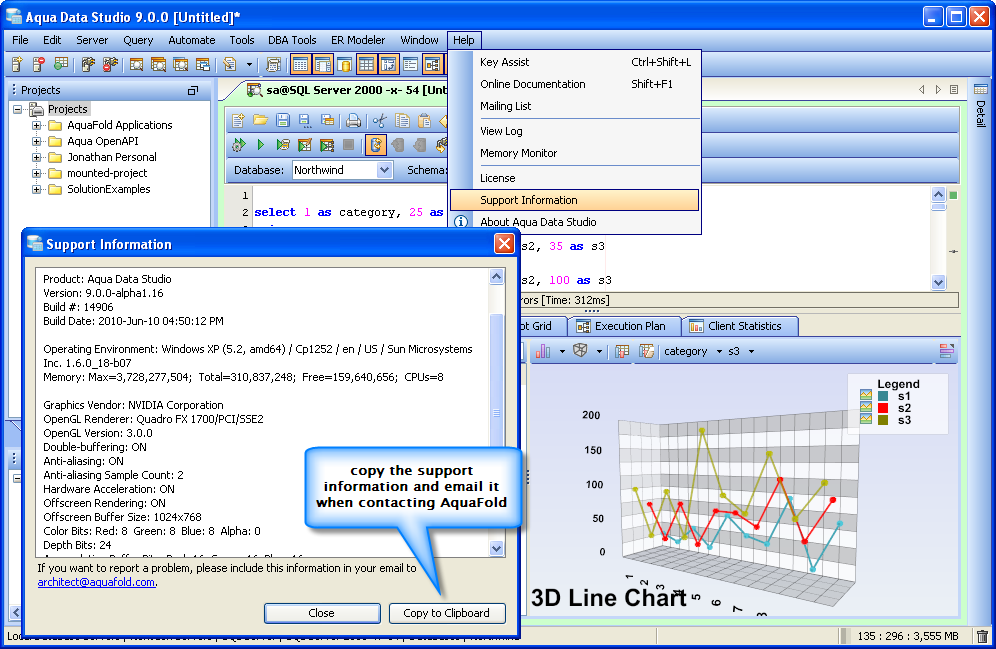
Task: Open the architect@aquafold.com email link
Action: 96,582
